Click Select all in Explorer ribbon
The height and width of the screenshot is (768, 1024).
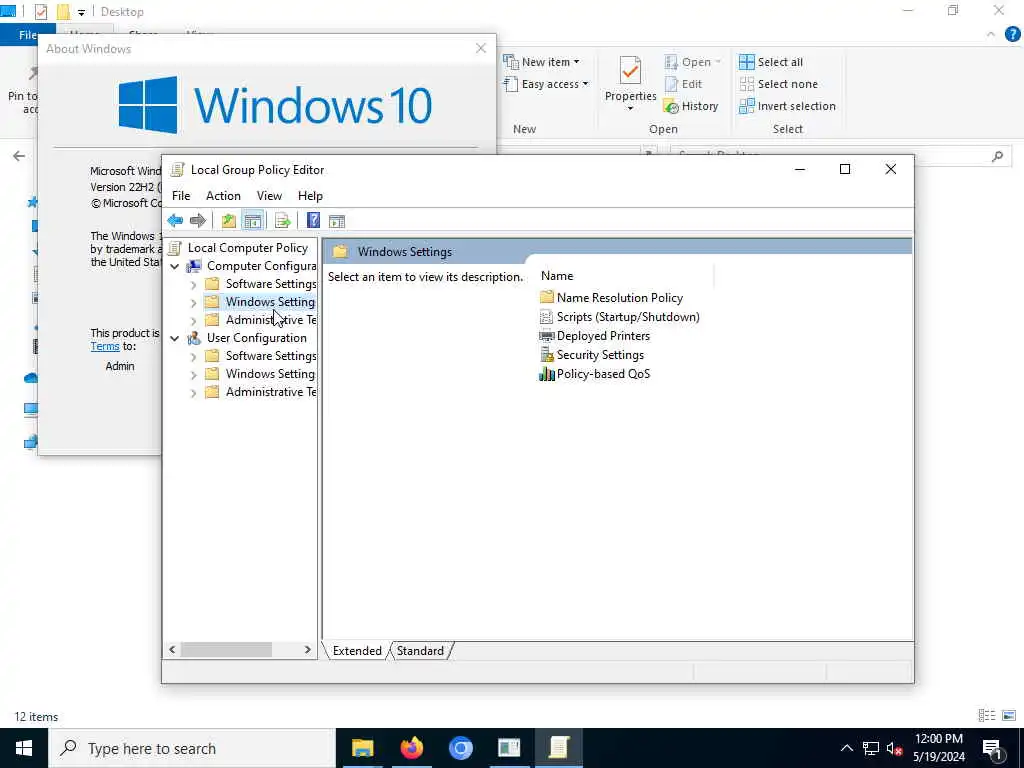coord(771,62)
